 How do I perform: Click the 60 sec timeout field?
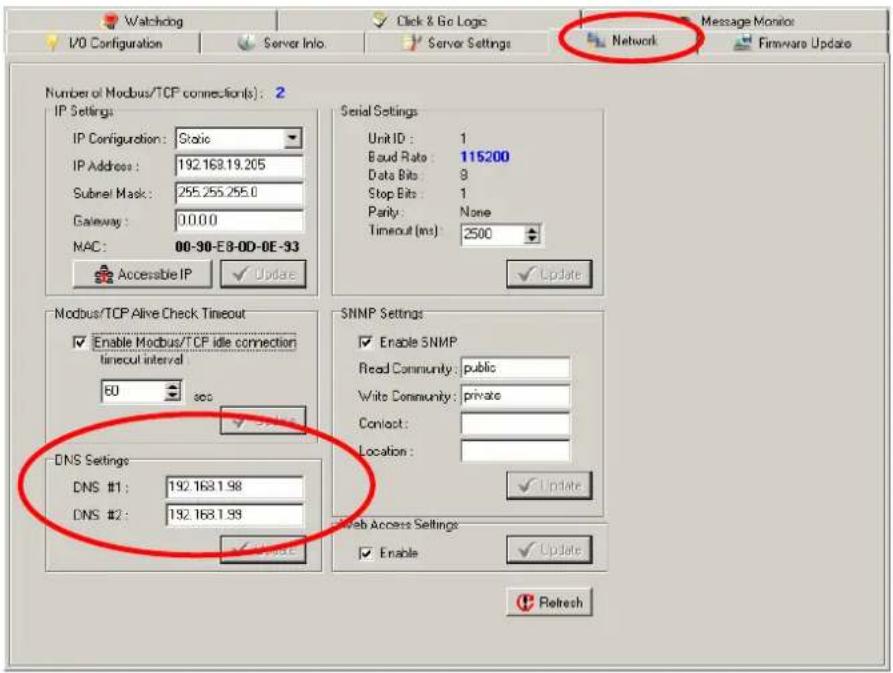tap(133, 391)
